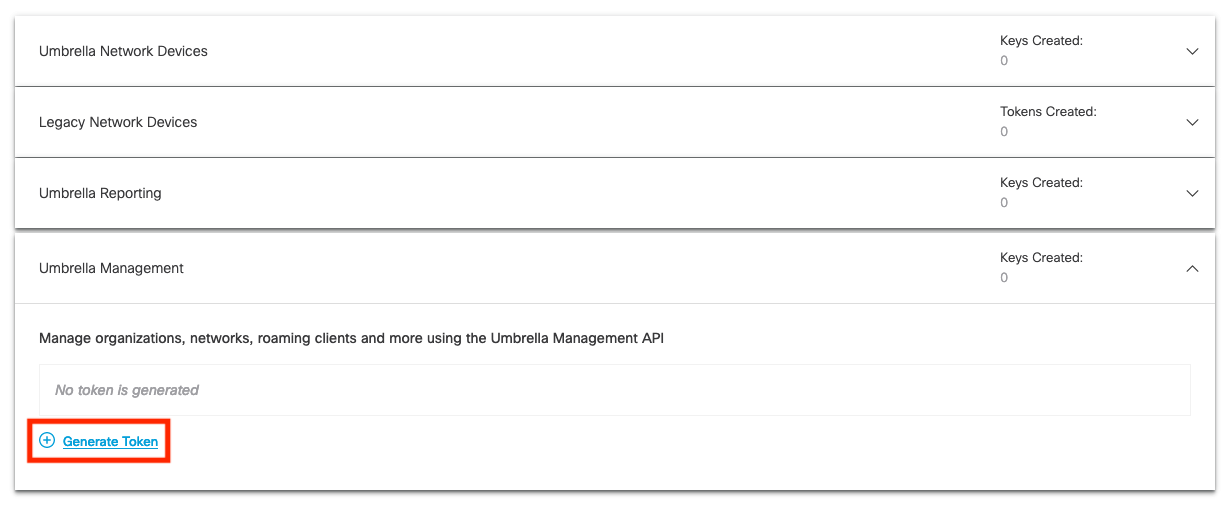Select the Umbrella Management title
This screenshot has width=1231, height=508.
tap(111, 268)
